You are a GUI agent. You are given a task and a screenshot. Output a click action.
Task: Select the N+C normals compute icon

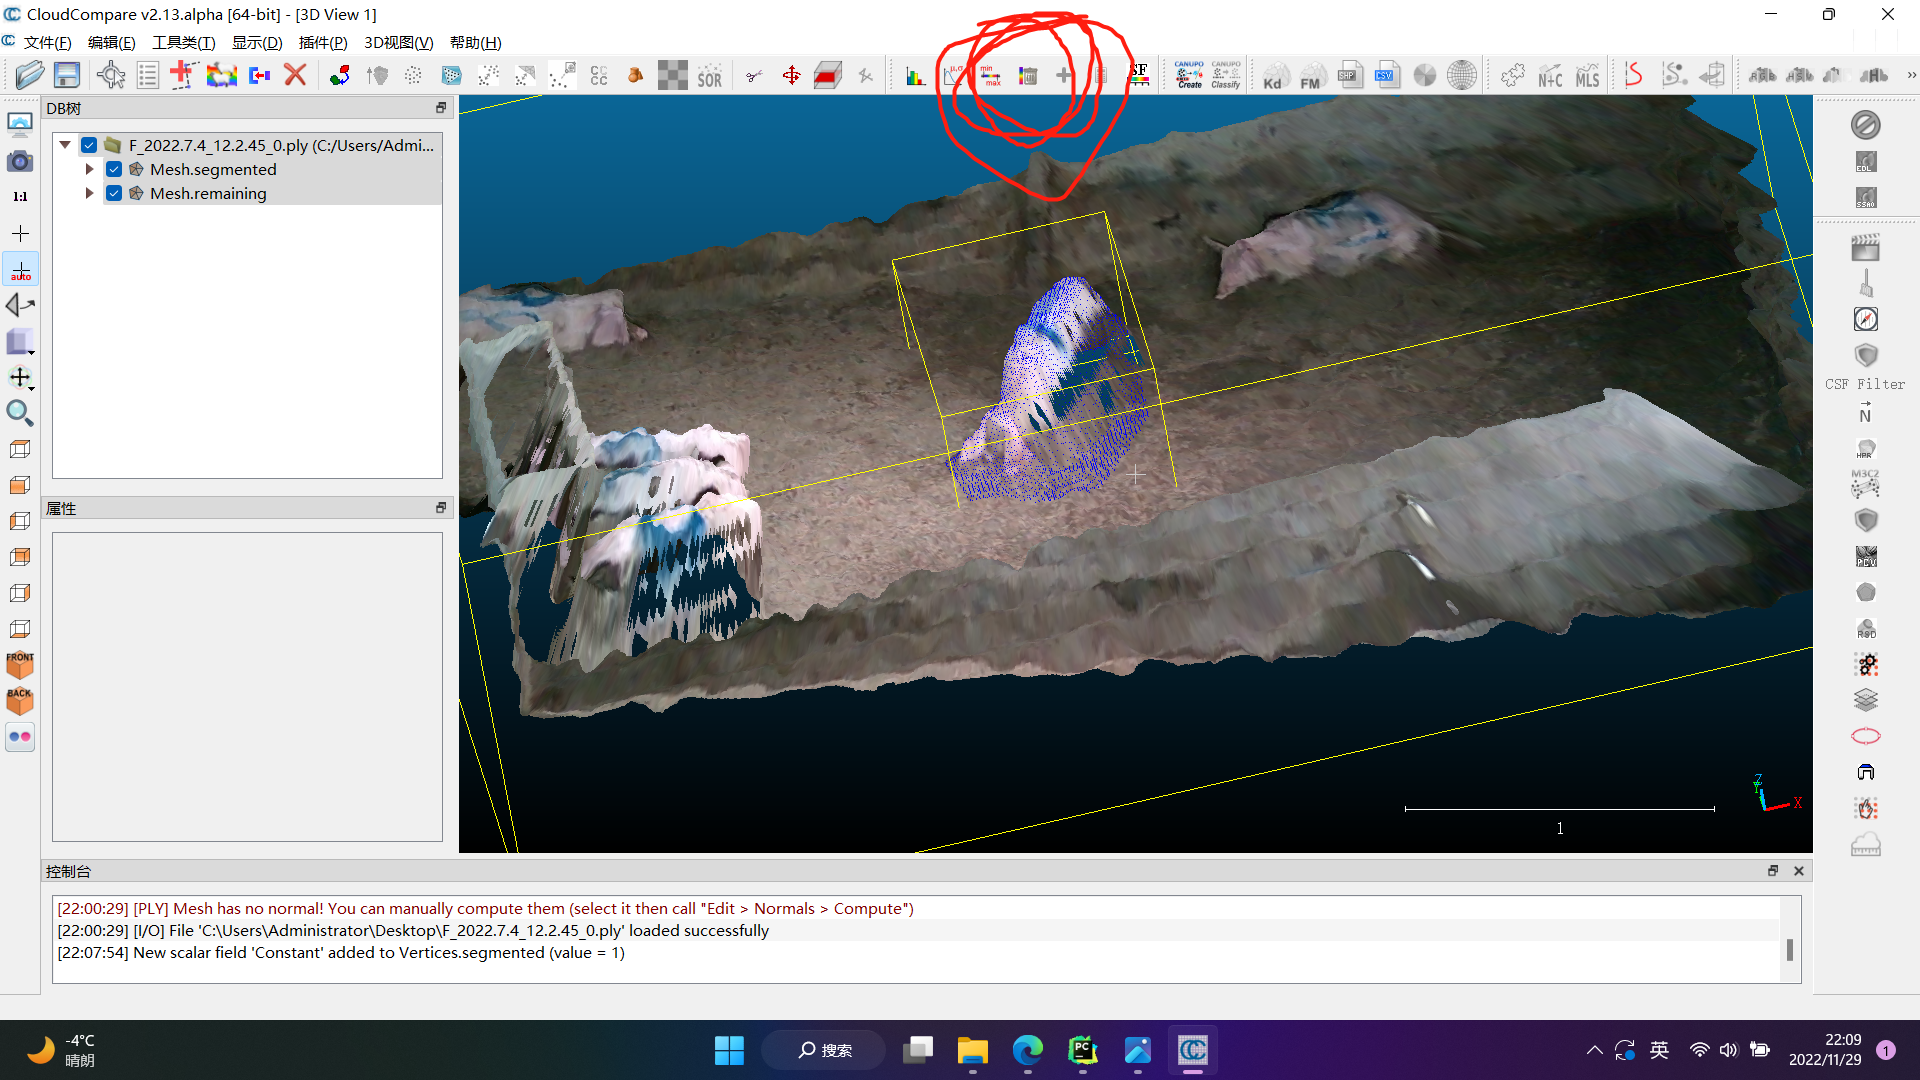pyautogui.click(x=1549, y=75)
